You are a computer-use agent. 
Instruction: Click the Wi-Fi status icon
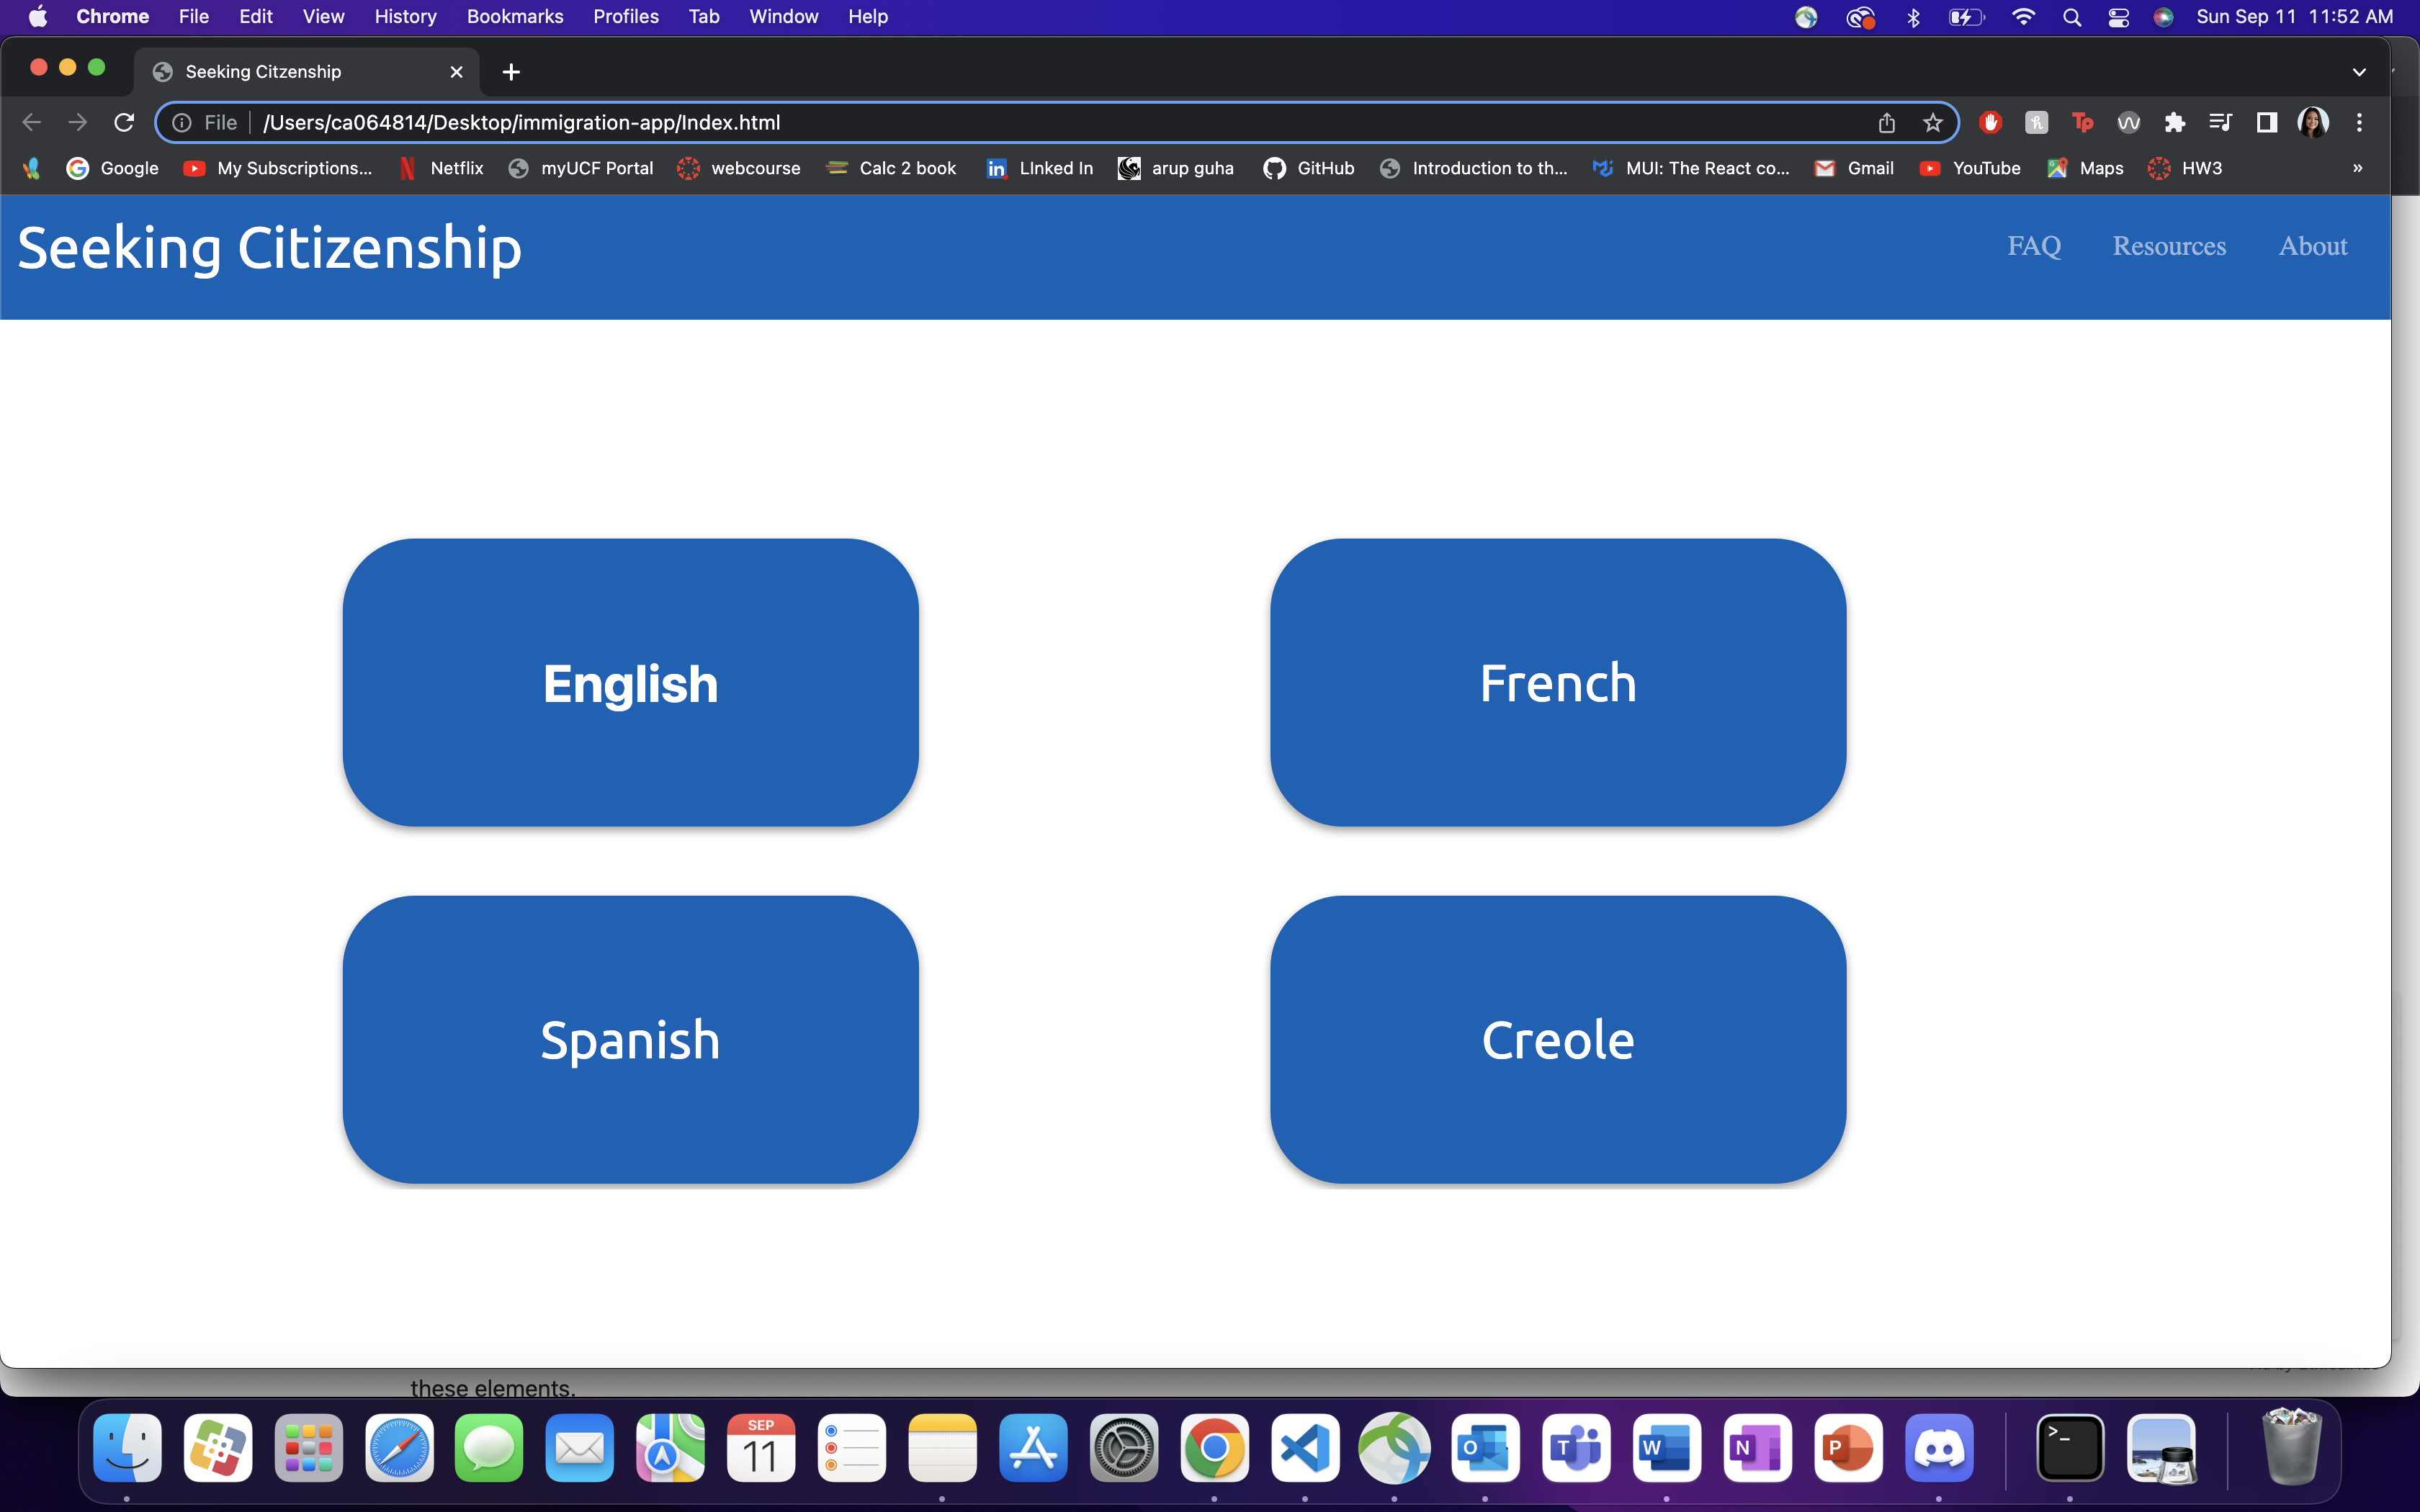pyautogui.click(x=2023, y=17)
